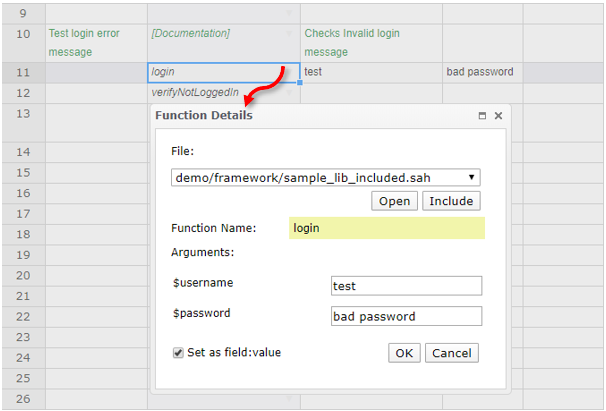Click the bad password cell
Image resolution: width=606 pixels, height=411 pixels.
[x=482, y=72]
